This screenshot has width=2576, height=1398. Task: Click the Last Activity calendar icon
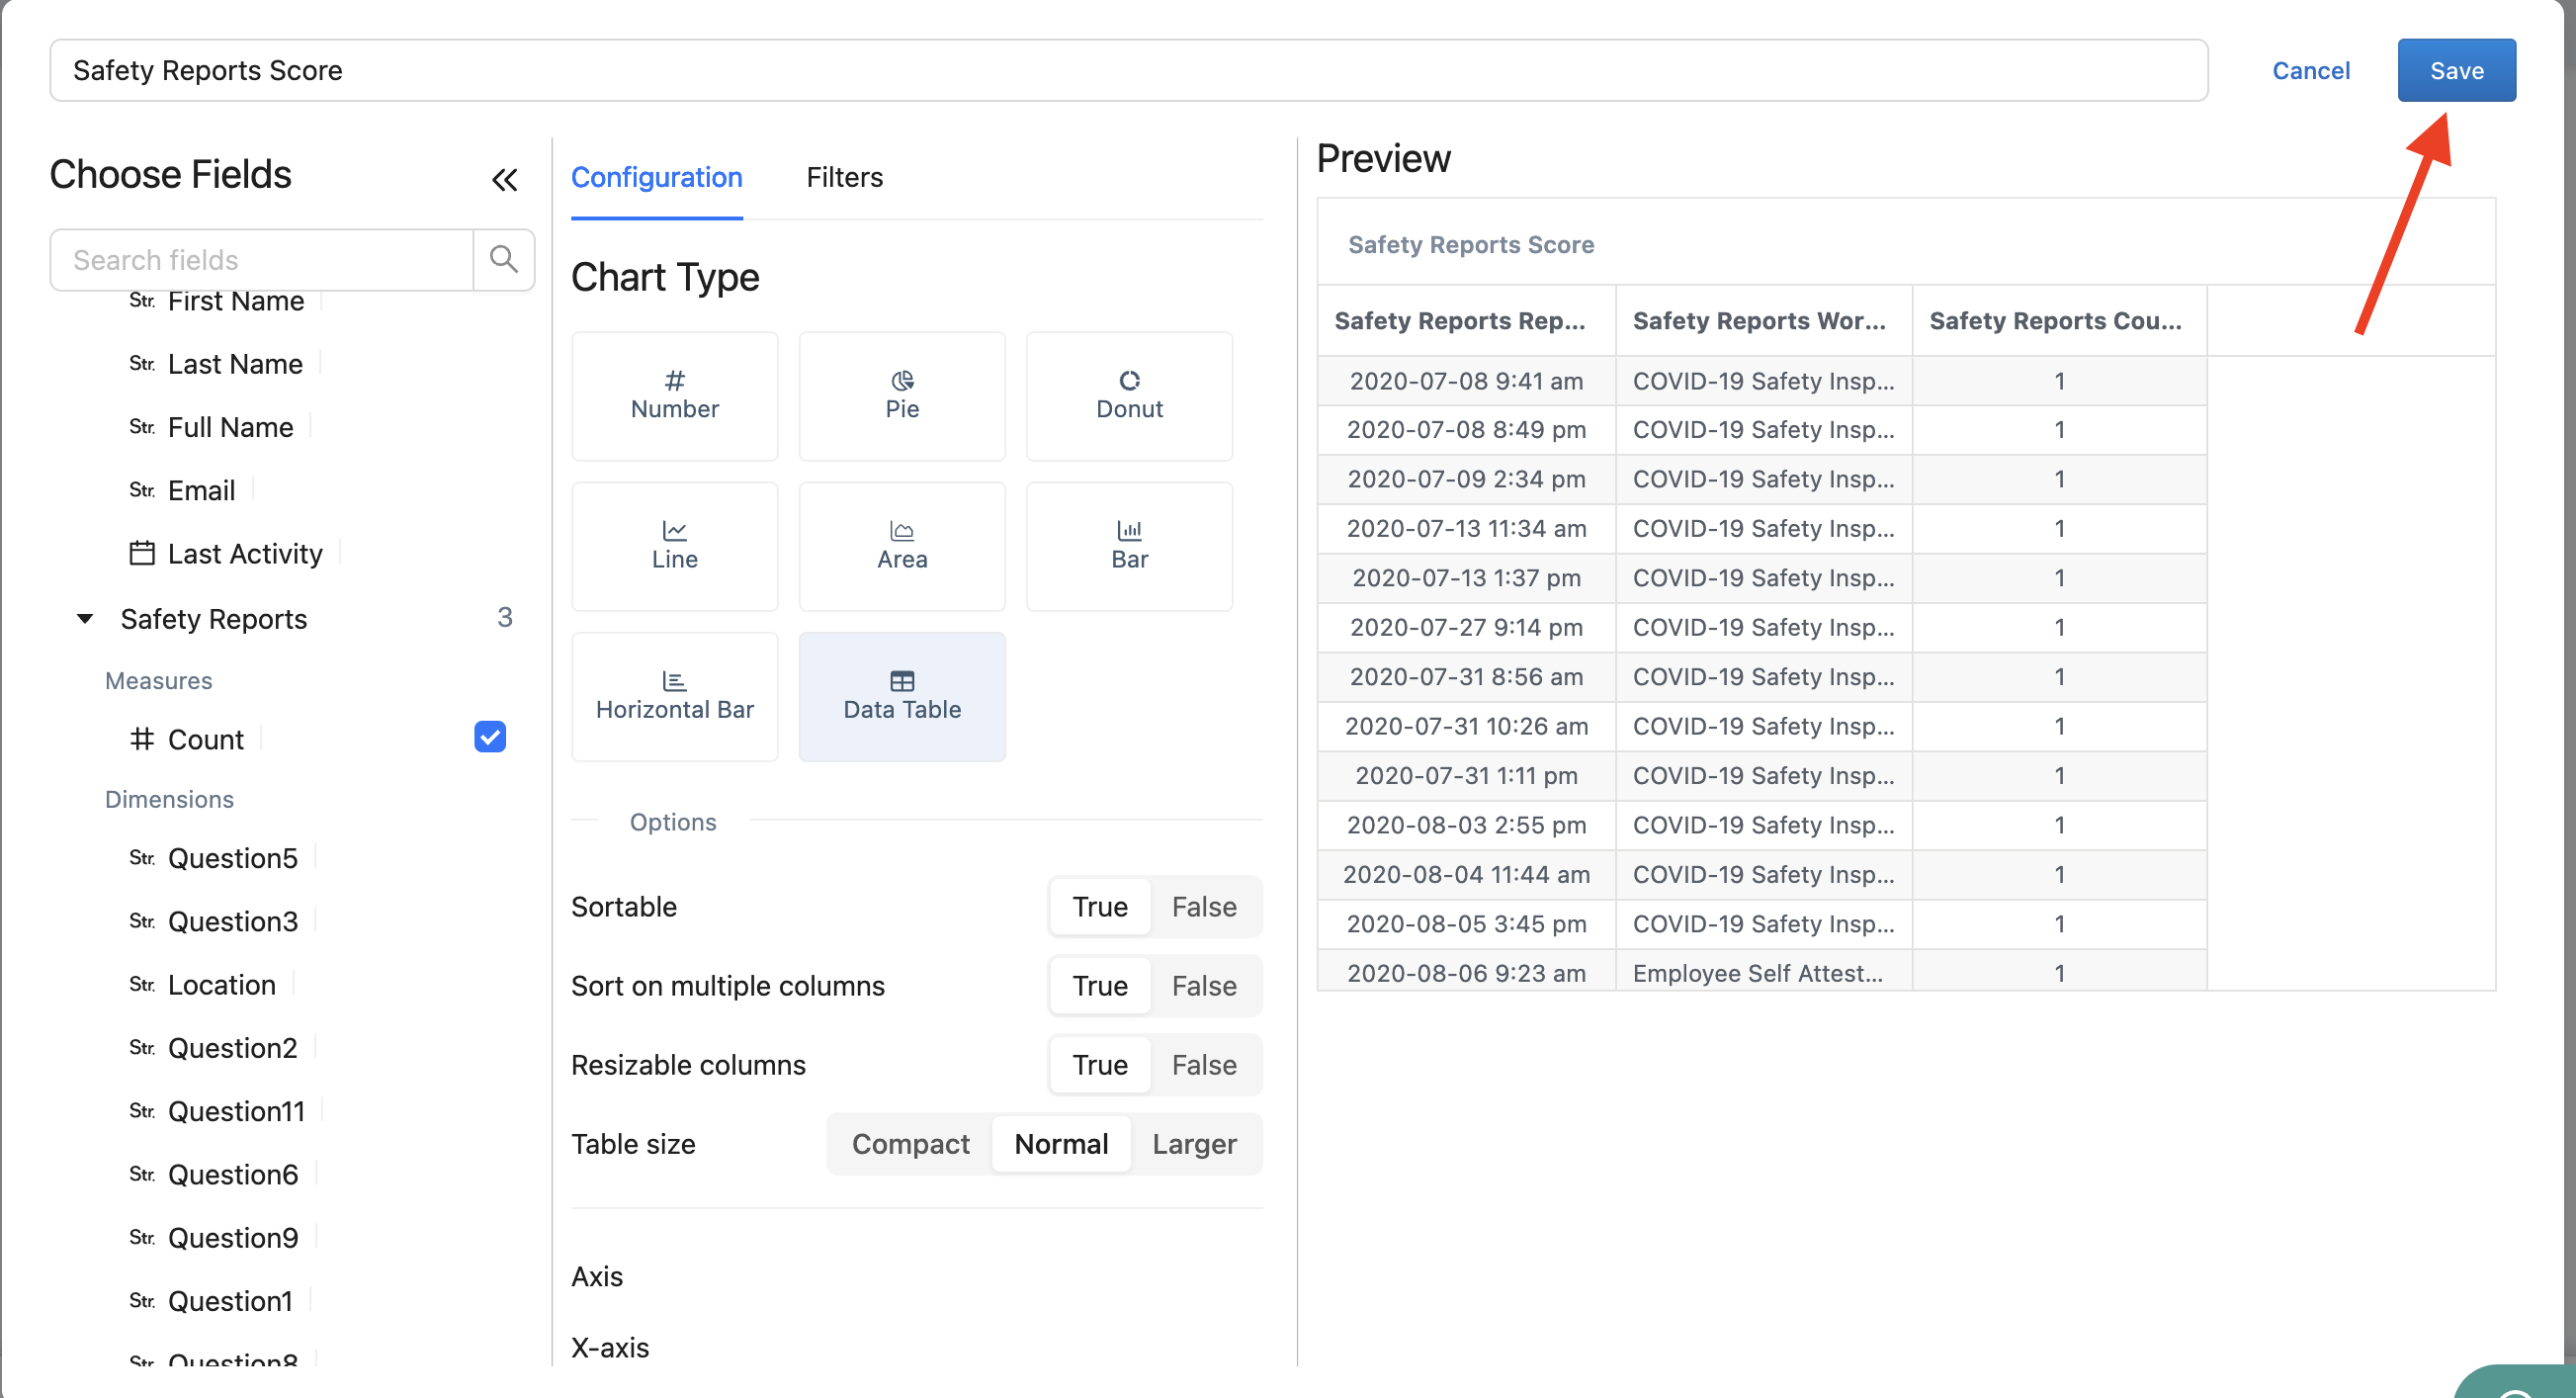click(142, 553)
